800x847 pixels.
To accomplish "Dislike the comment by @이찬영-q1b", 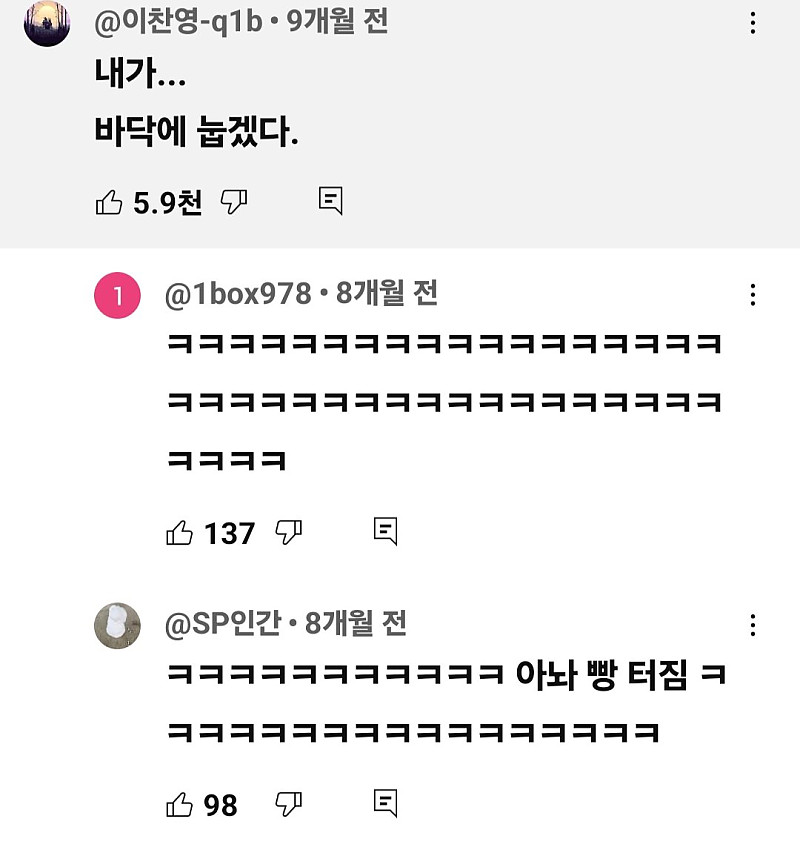I will click(x=232, y=202).
